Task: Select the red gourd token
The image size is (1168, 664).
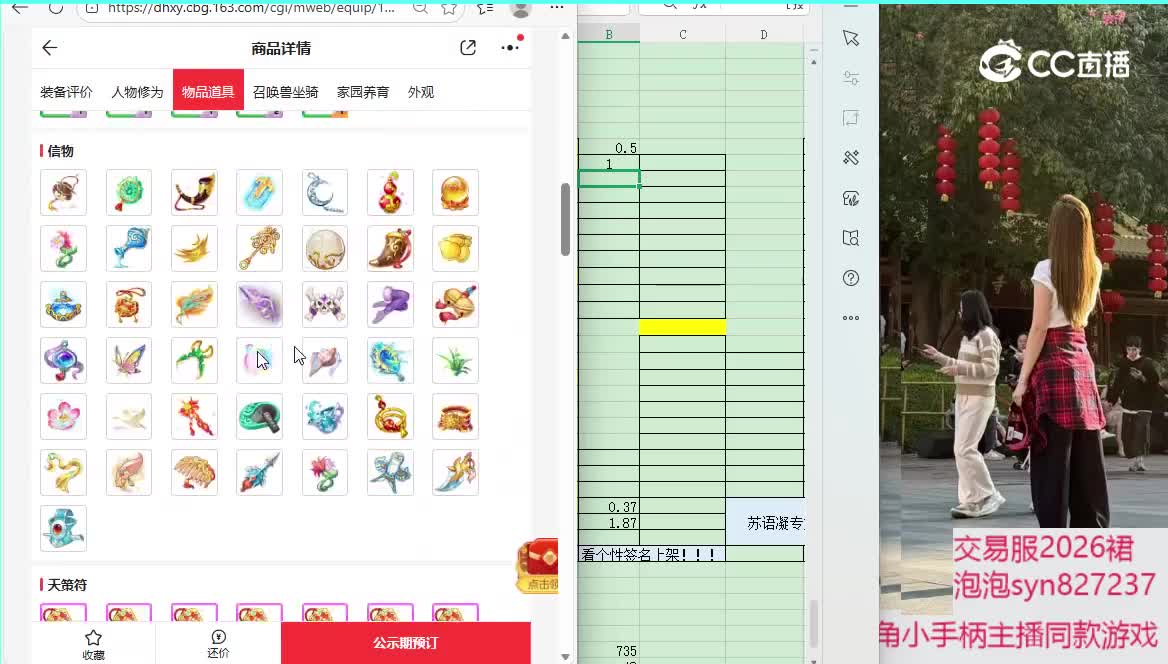Action: 390,193
